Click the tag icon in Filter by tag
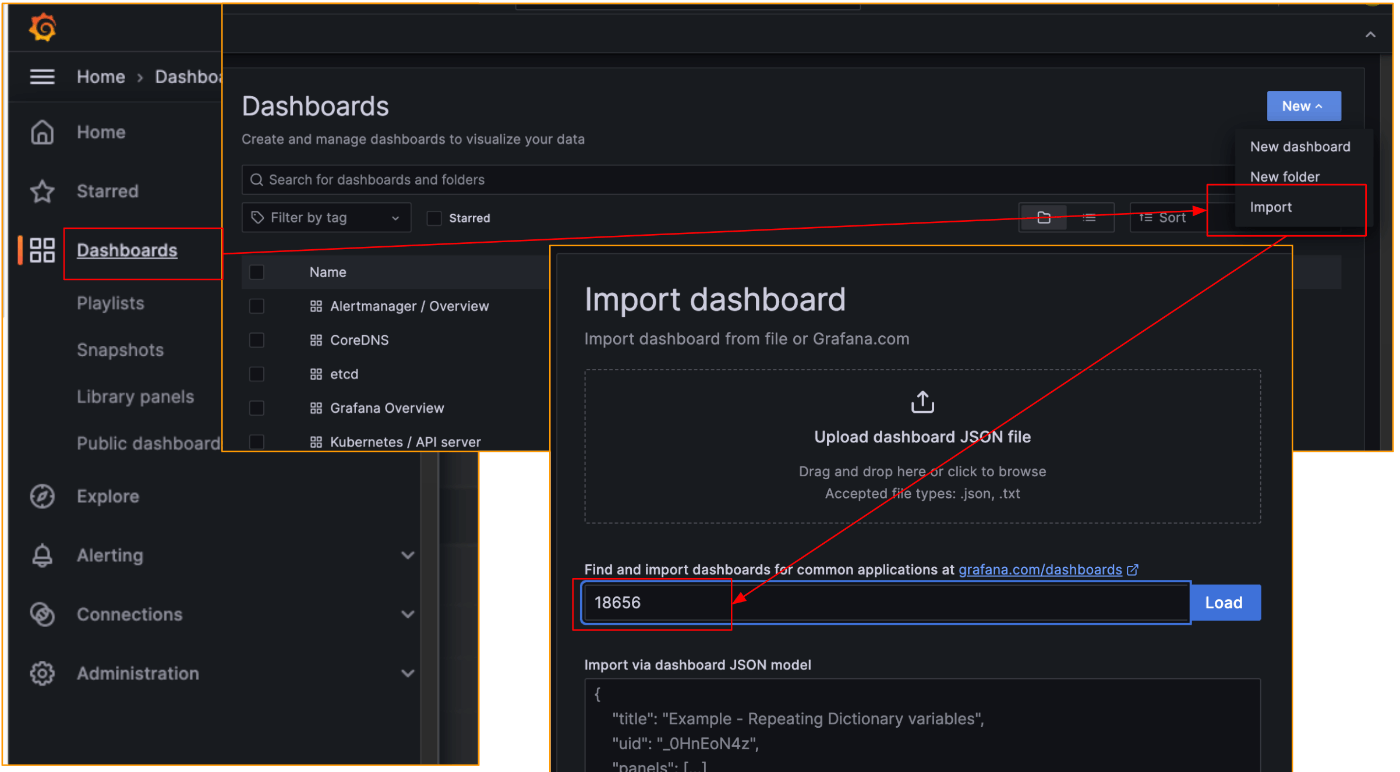 coord(258,218)
